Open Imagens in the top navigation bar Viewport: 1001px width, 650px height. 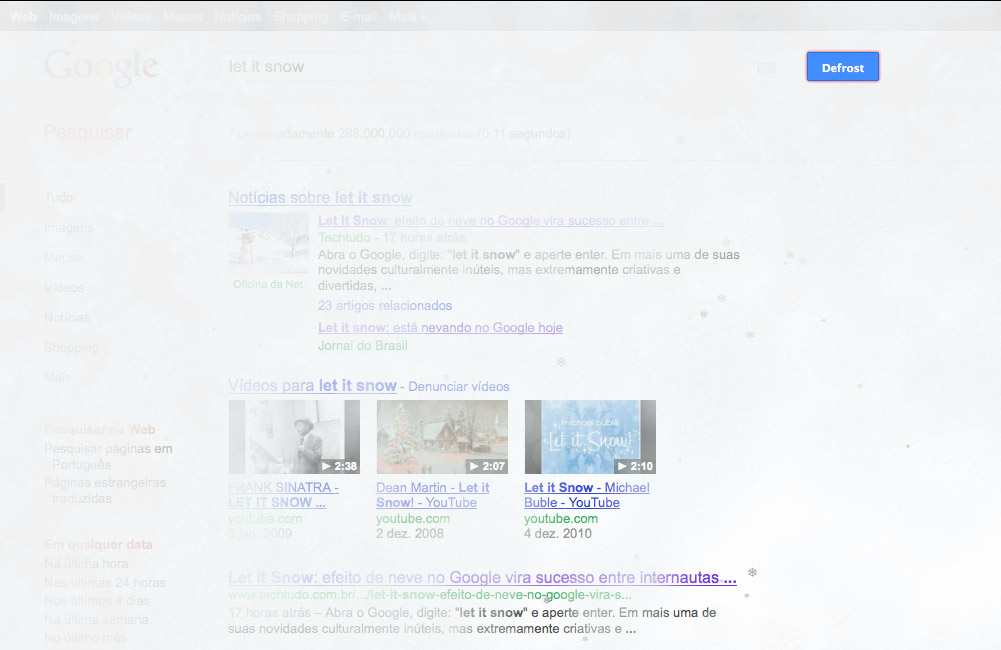tap(73, 17)
